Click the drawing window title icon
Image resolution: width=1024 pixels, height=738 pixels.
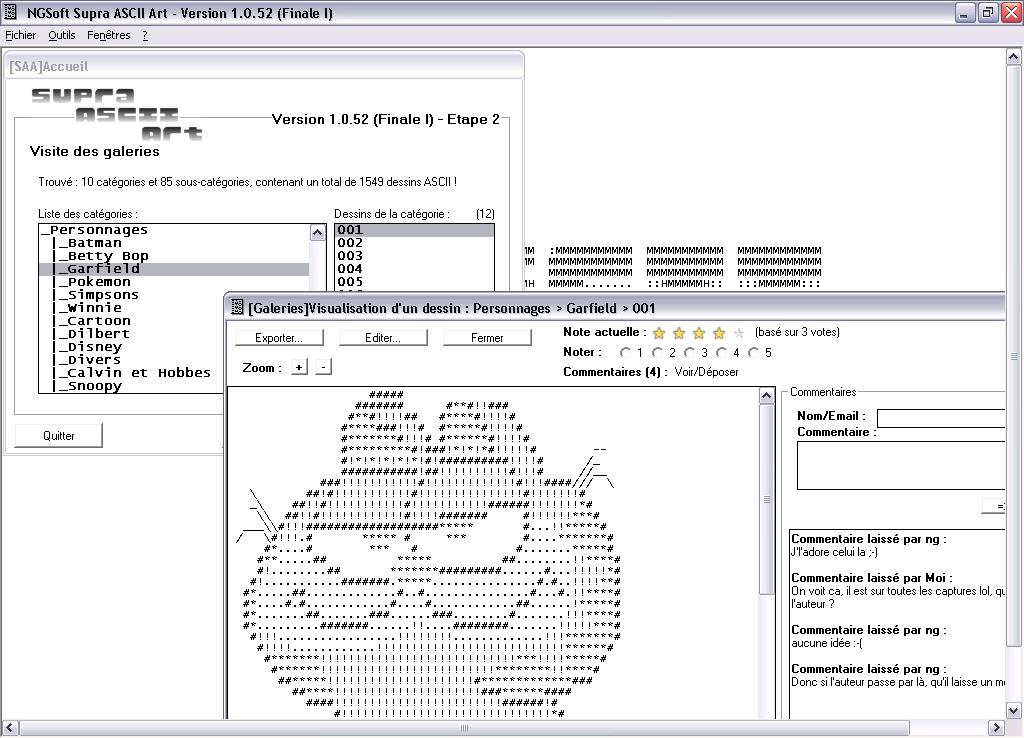tap(237, 308)
